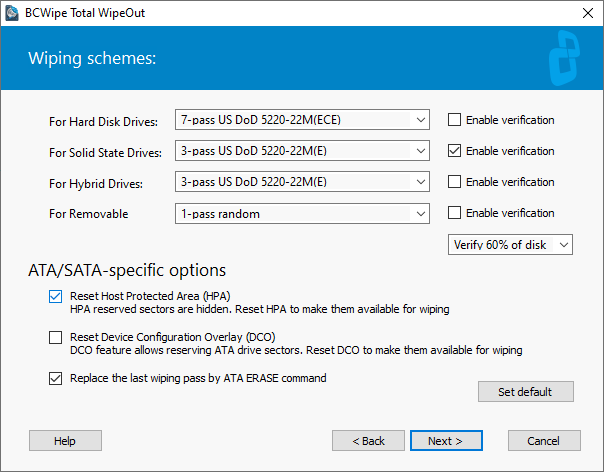The width and height of the screenshot is (604, 472).
Task: Close the BCWipe Total WipeOut window
Action: click(x=587, y=13)
